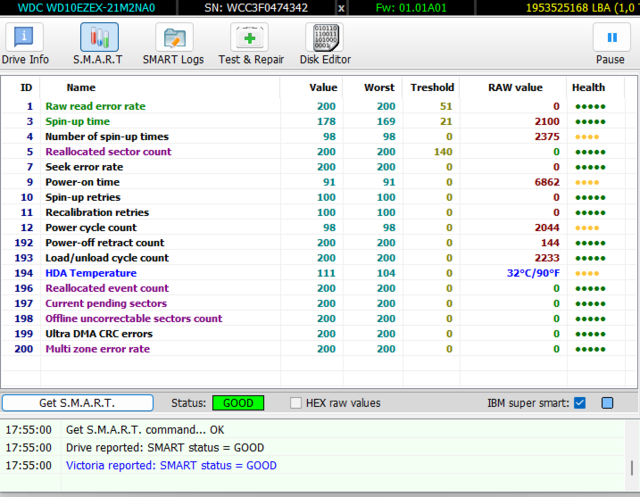Open the Drive Info panel icon
Screen dimensions: 640x497
tap(24, 37)
